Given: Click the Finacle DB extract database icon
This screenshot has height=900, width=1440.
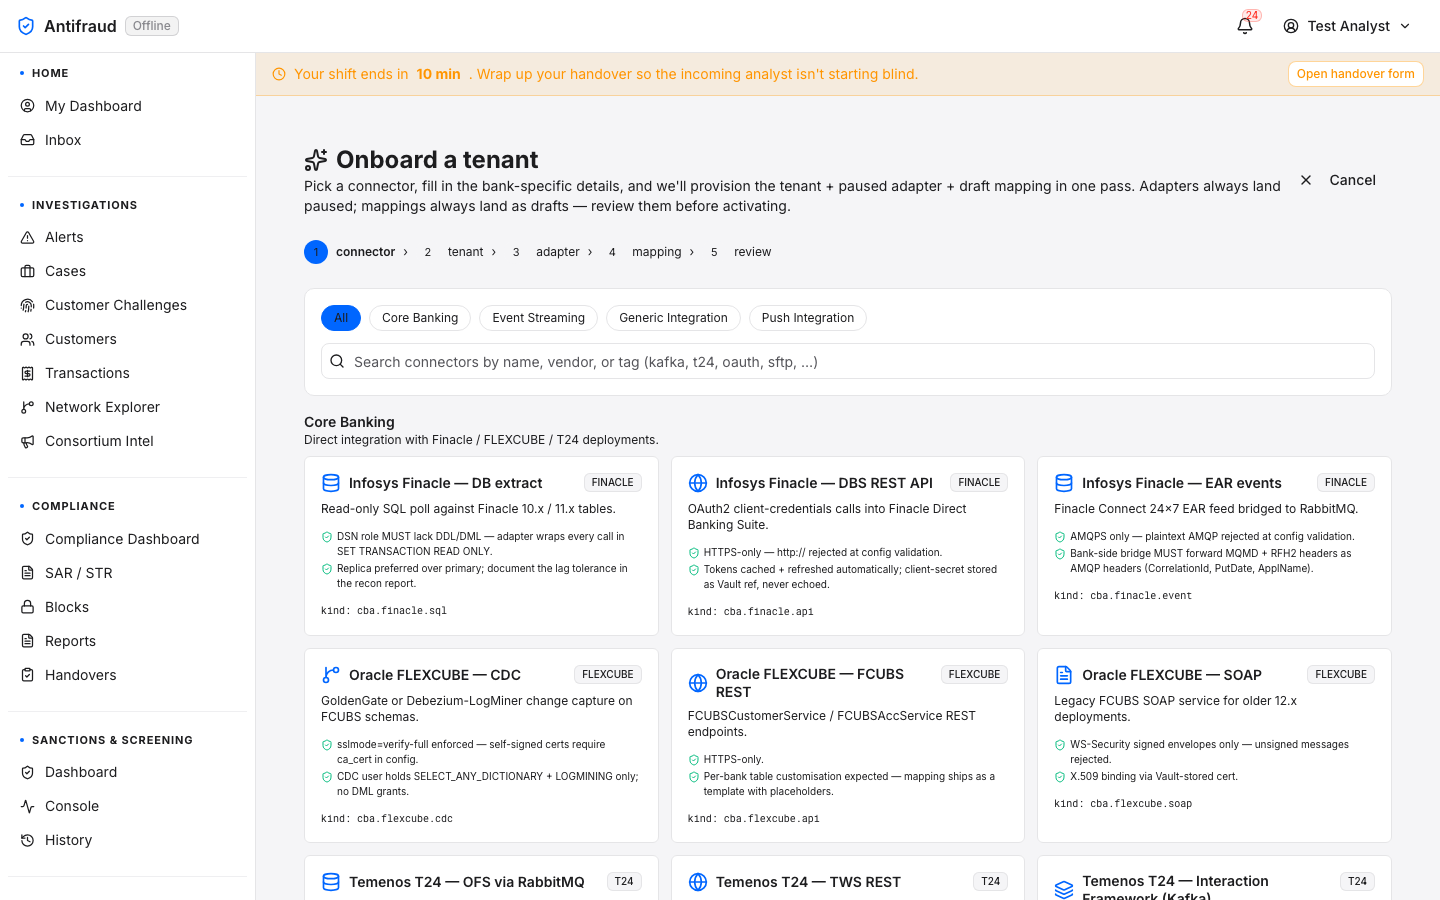Looking at the screenshot, I should coord(331,483).
